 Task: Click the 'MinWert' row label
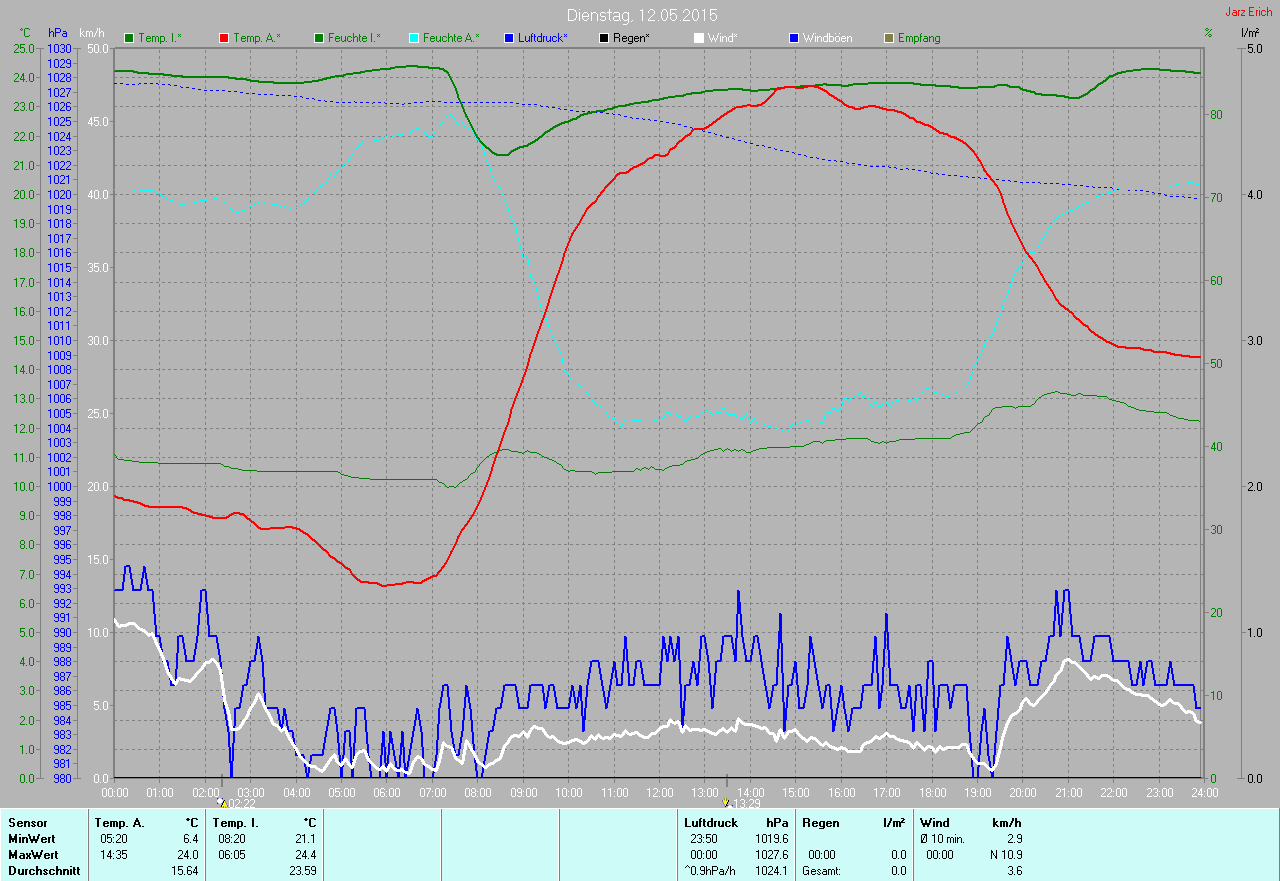(x=32, y=839)
